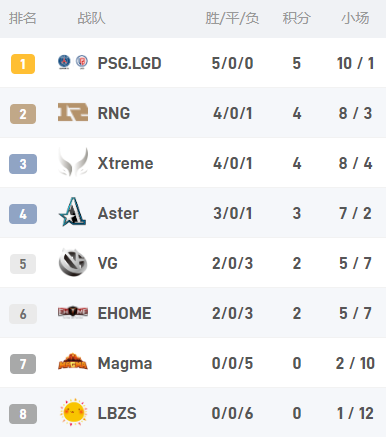Open the Xtreme wings logo
The image size is (386, 437).
point(73,162)
